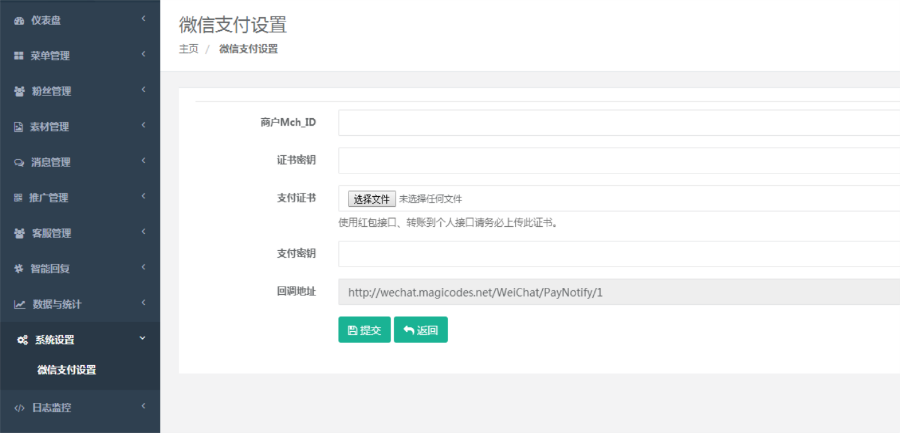
Task: Expand the 仪表盘 menu chevron
Action: point(143,19)
